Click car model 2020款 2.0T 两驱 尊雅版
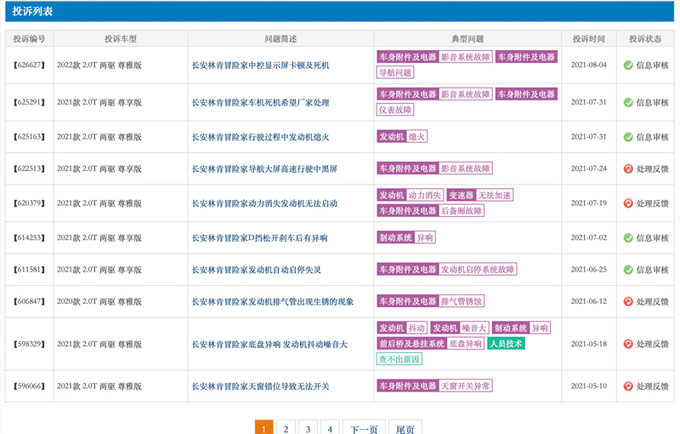Viewport: 680px width, 434px height. (99, 301)
